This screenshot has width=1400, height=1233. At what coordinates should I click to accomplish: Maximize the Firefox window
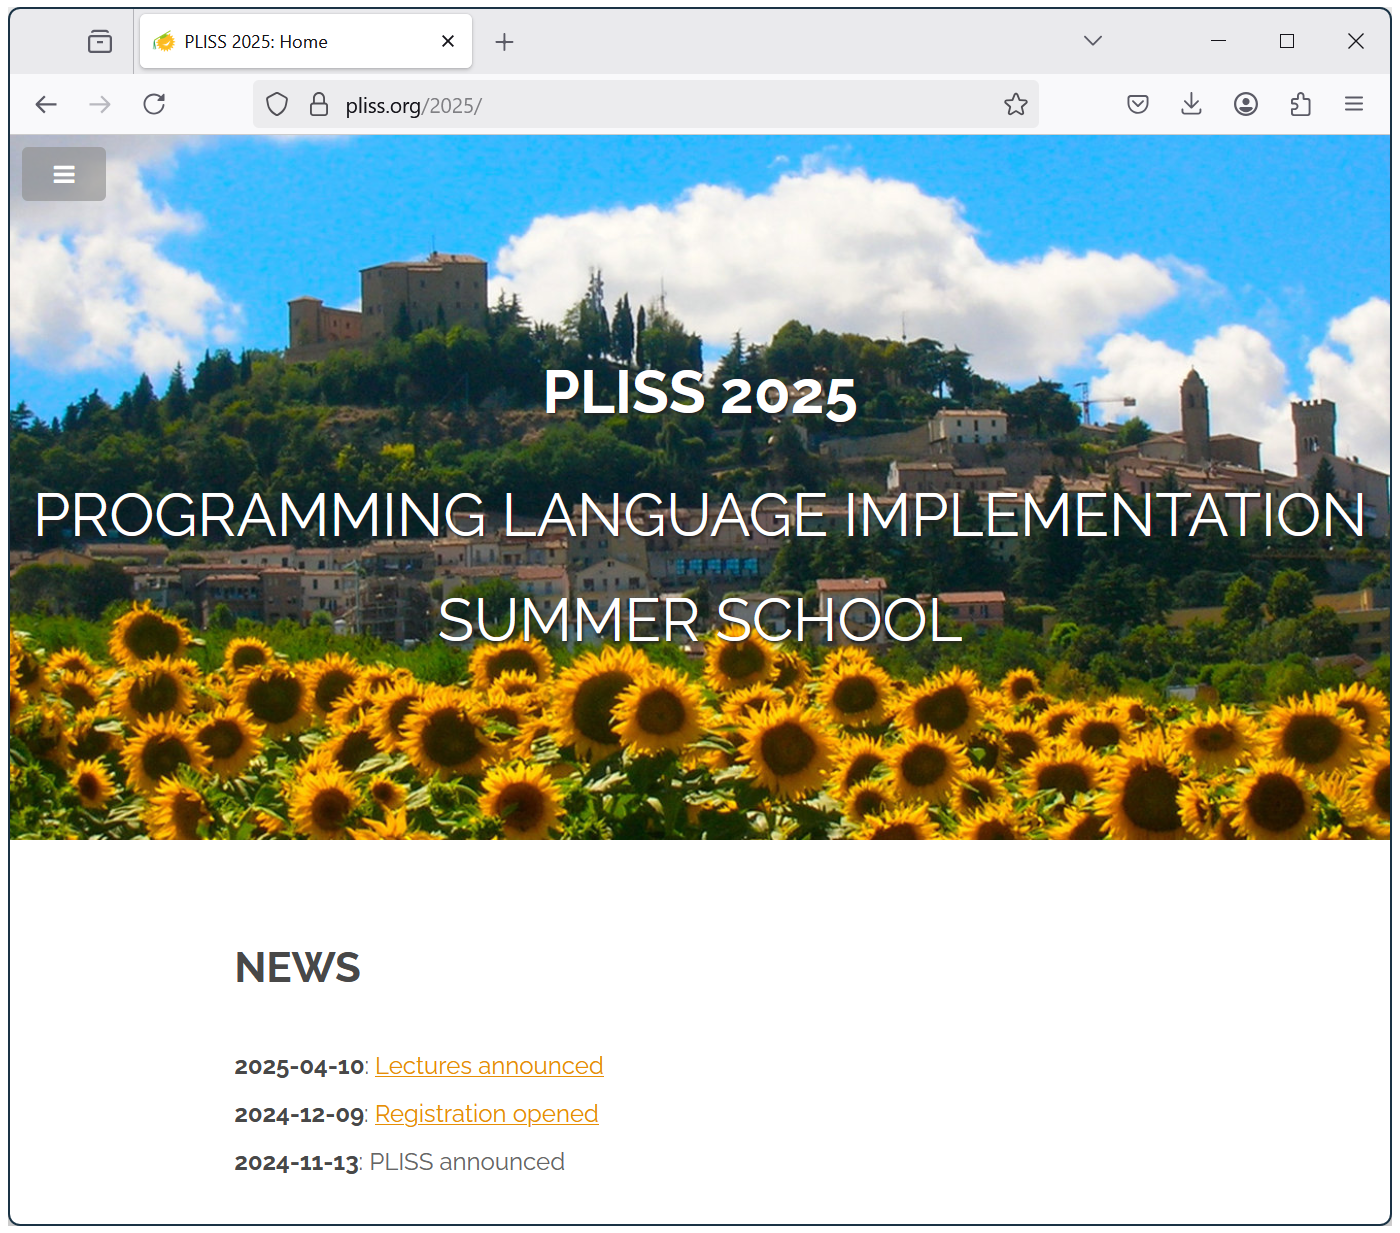tap(1287, 41)
